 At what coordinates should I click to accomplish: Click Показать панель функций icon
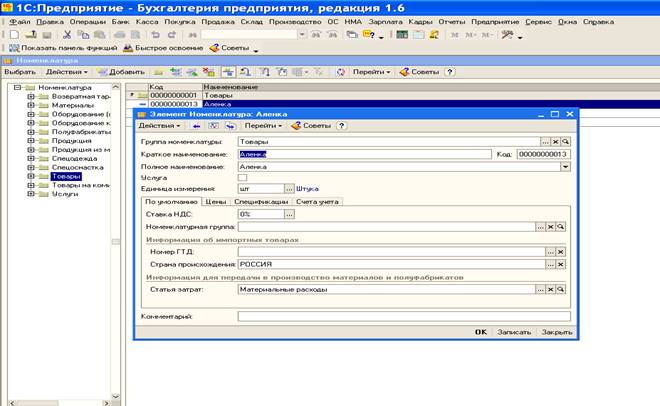[12, 48]
